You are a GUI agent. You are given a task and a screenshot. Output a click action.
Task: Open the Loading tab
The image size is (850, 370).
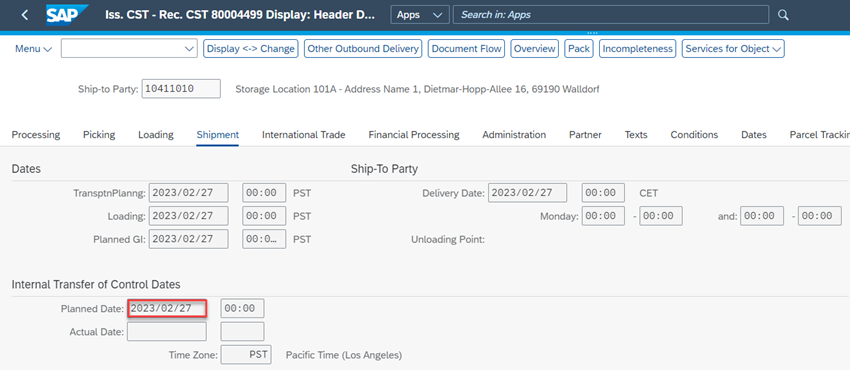[156, 135]
